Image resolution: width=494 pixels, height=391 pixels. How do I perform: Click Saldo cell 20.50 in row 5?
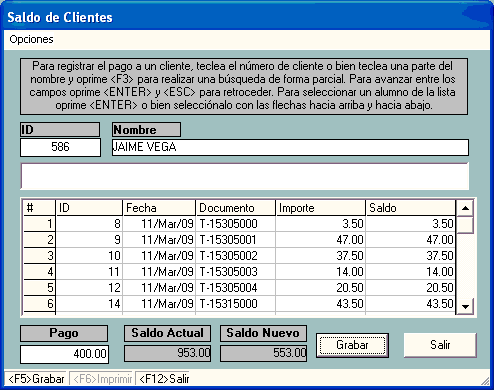coord(411,288)
